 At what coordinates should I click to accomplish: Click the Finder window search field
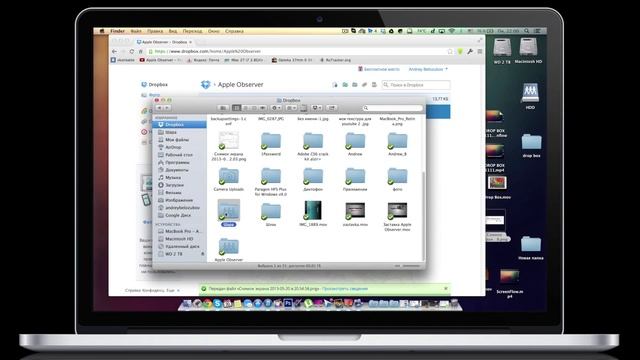point(393,108)
